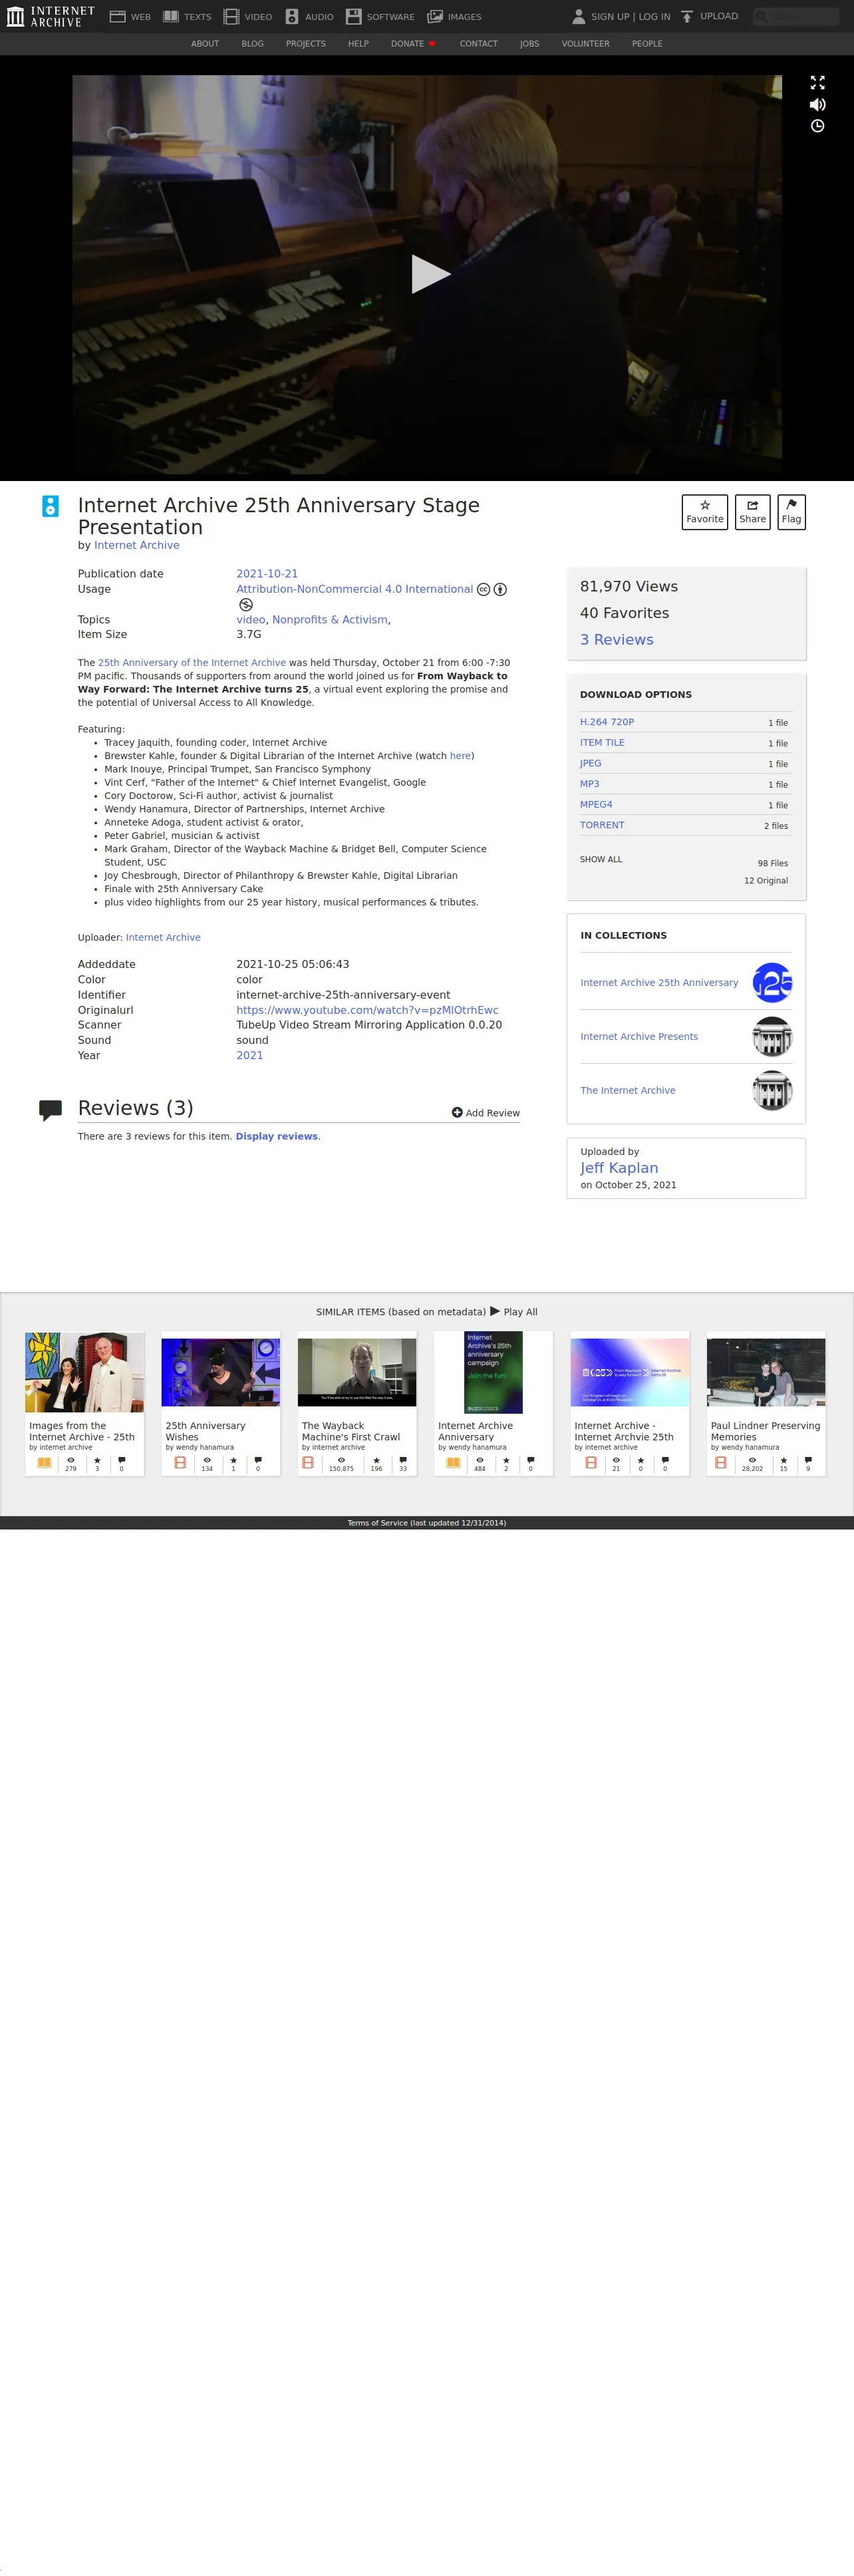
Task: Open playback speed clock icon
Action: coord(817,126)
